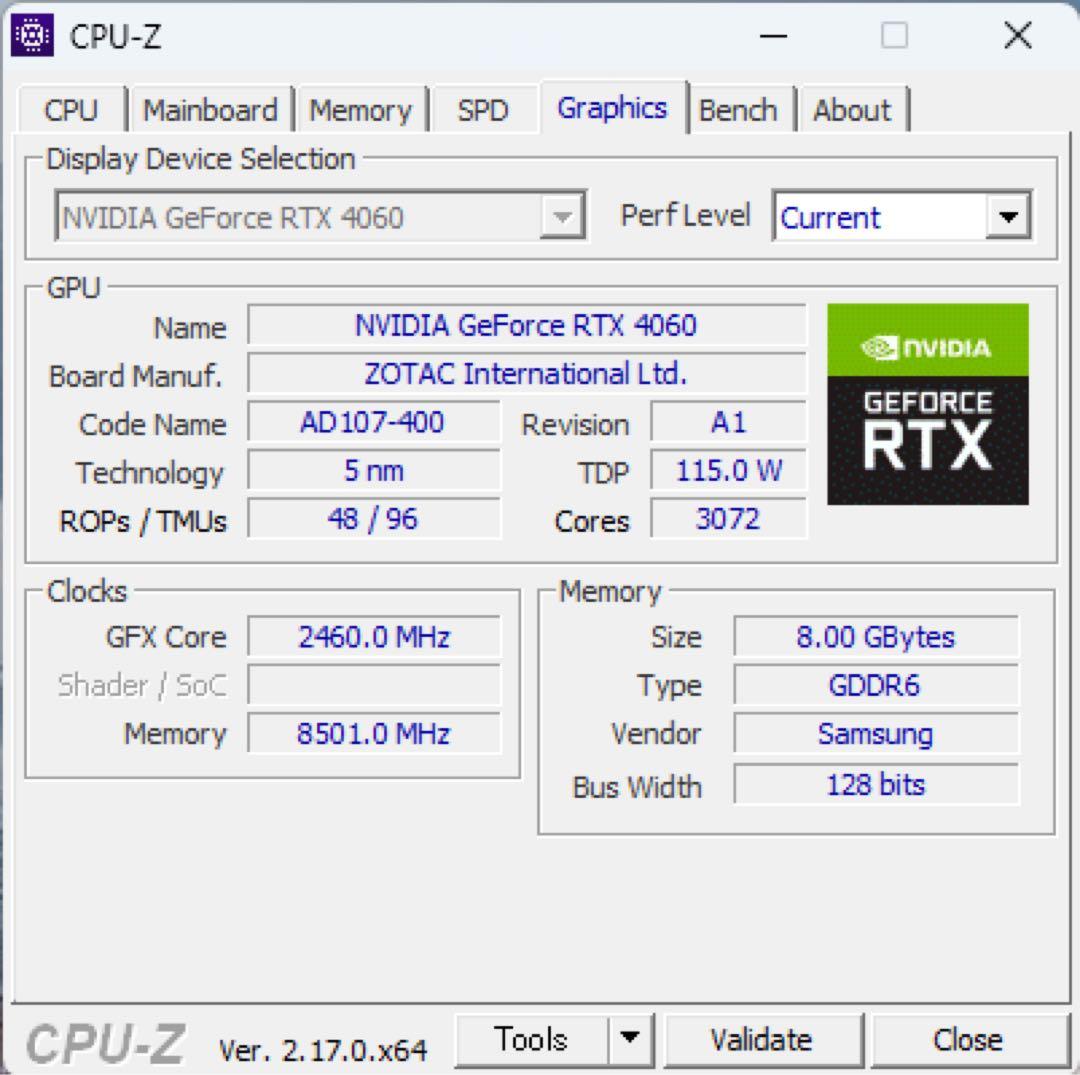Open the Mainboard tab
The height and width of the screenshot is (1075, 1080).
tap(210, 110)
